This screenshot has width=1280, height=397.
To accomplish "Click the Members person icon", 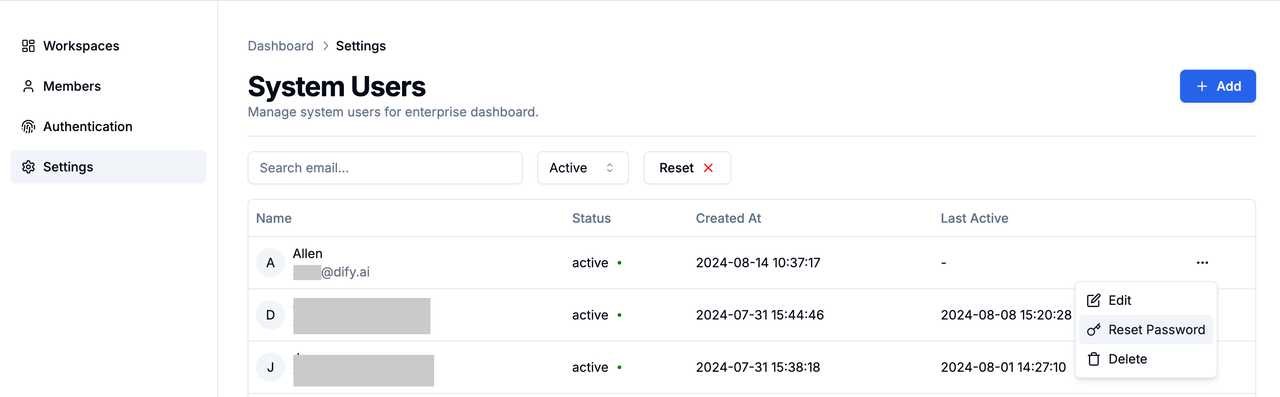I will tap(28, 86).
